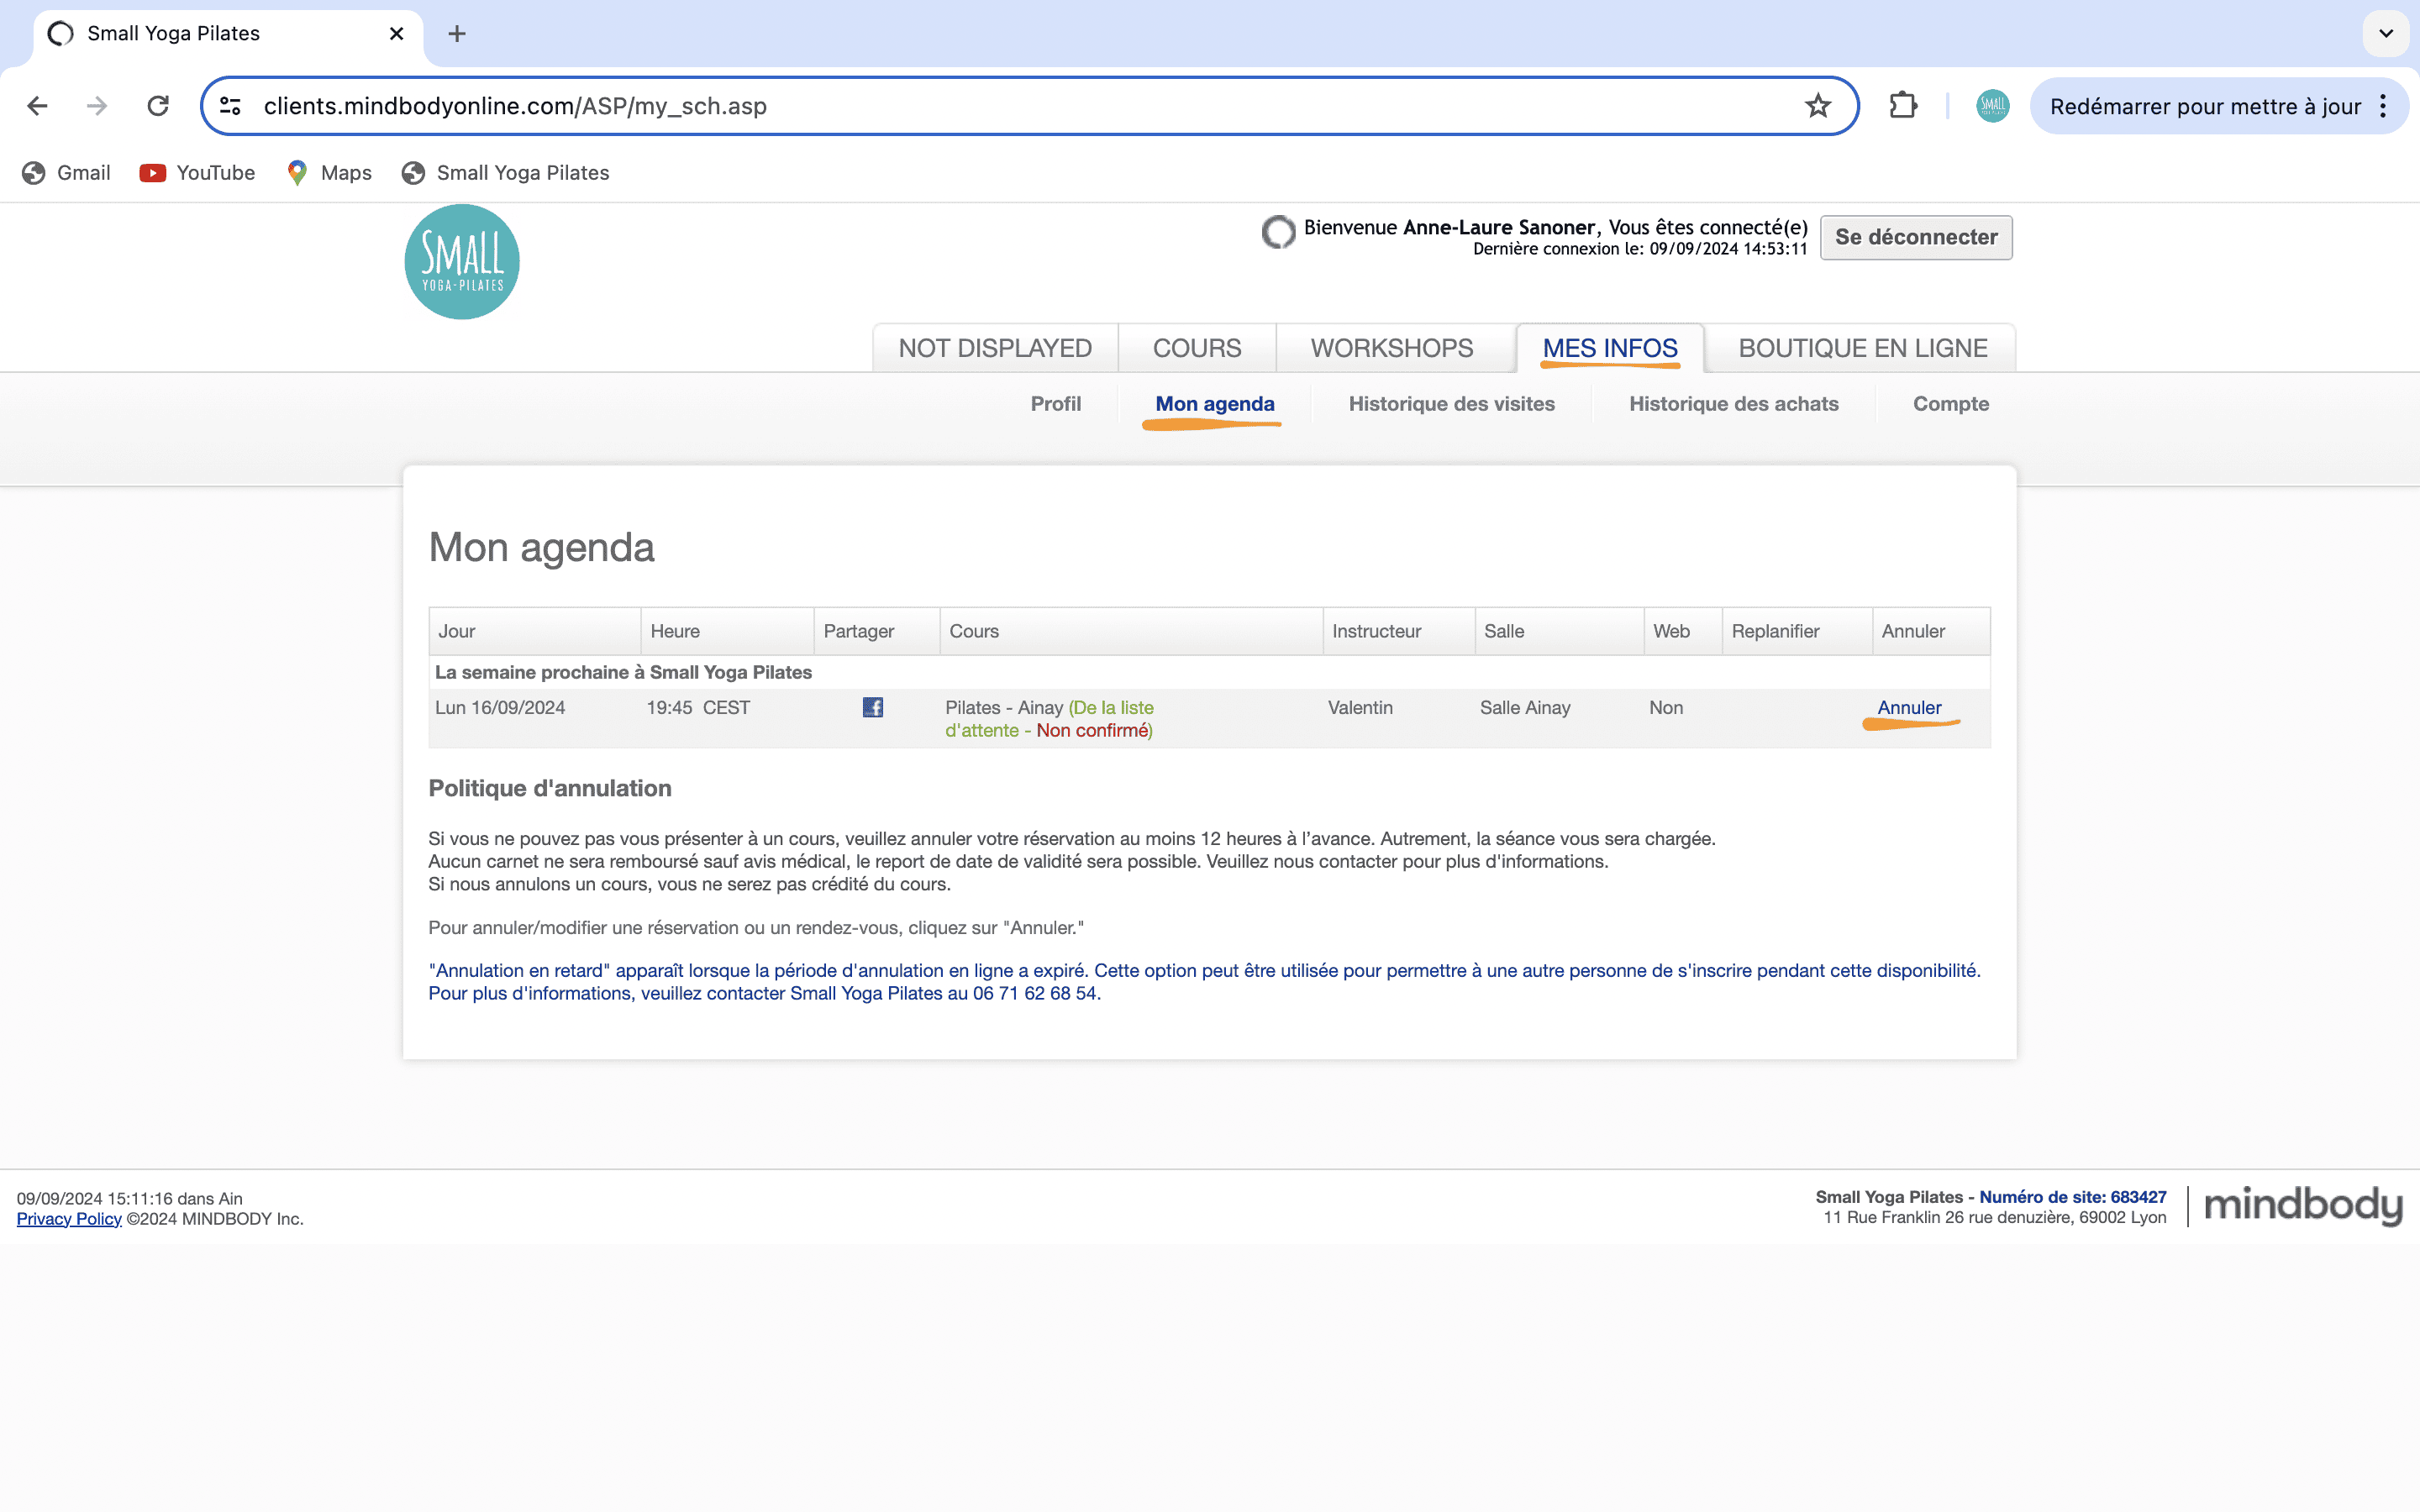Screen dimensions: 2420x1512
Task: Reload the page with the refresh icon
Action: [158, 106]
